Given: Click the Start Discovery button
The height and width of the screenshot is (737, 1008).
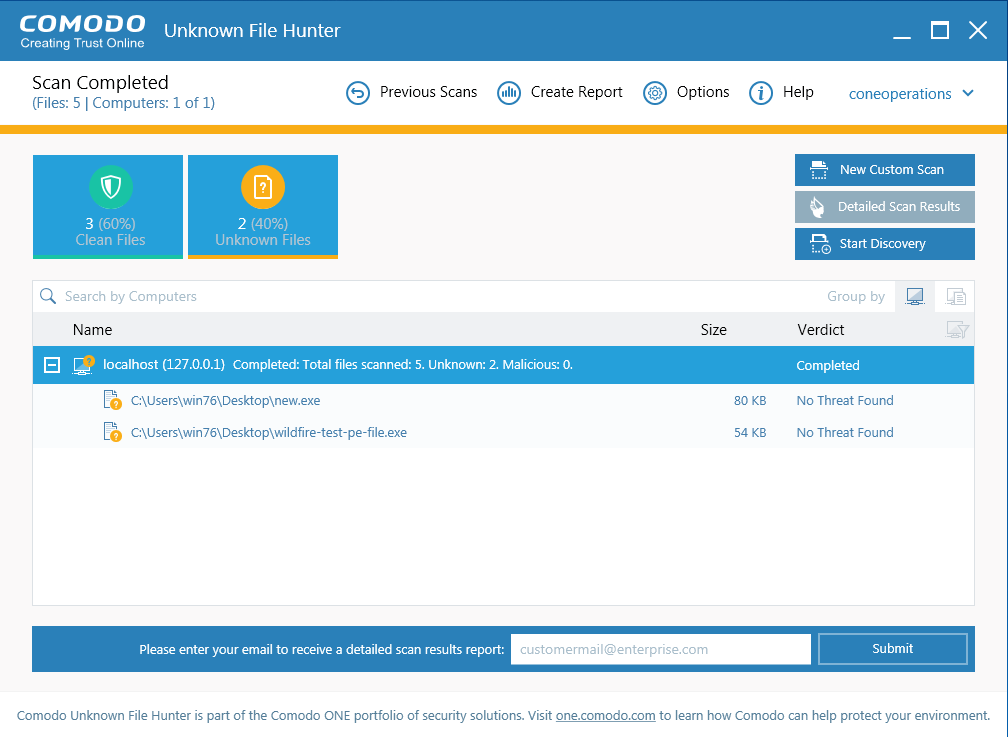Looking at the screenshot, I should [885, 244].
